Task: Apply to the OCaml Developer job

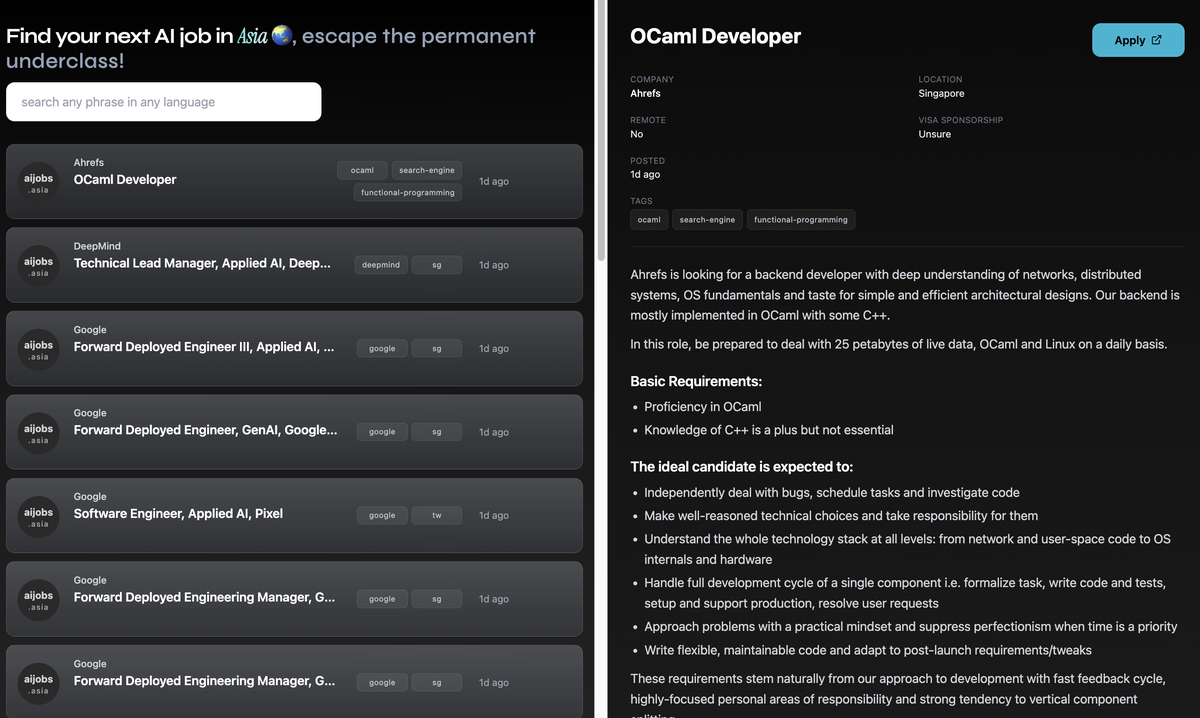Action: click(1138, 40)
